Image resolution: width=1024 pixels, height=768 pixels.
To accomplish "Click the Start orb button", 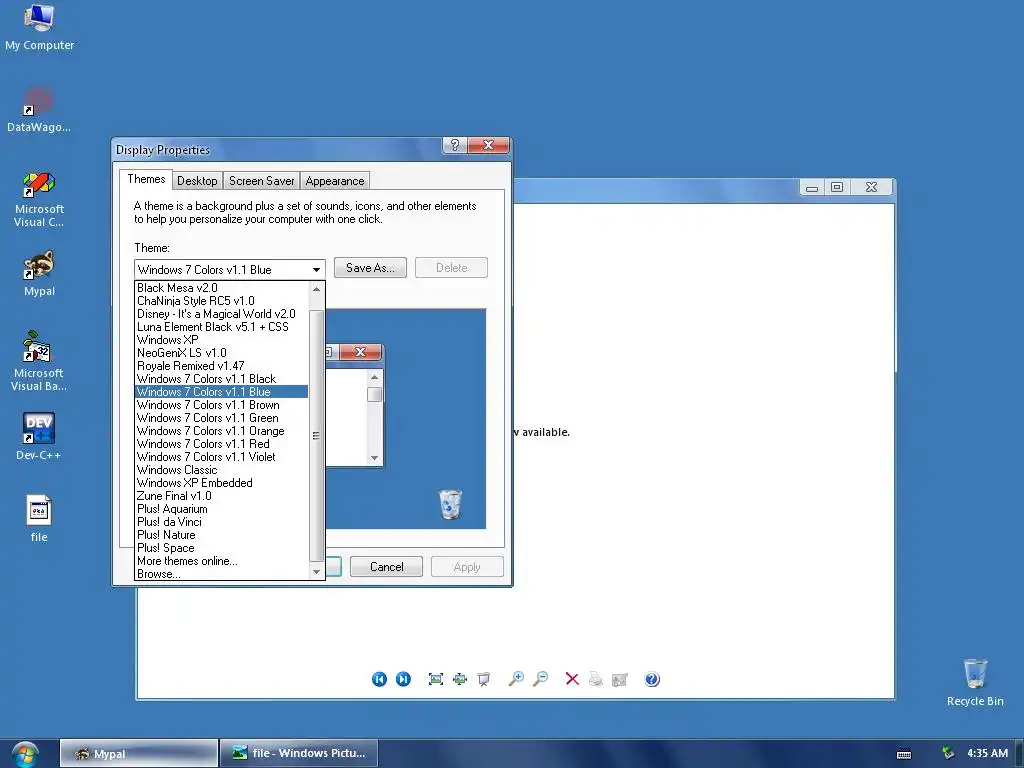I will coord(25,754).
